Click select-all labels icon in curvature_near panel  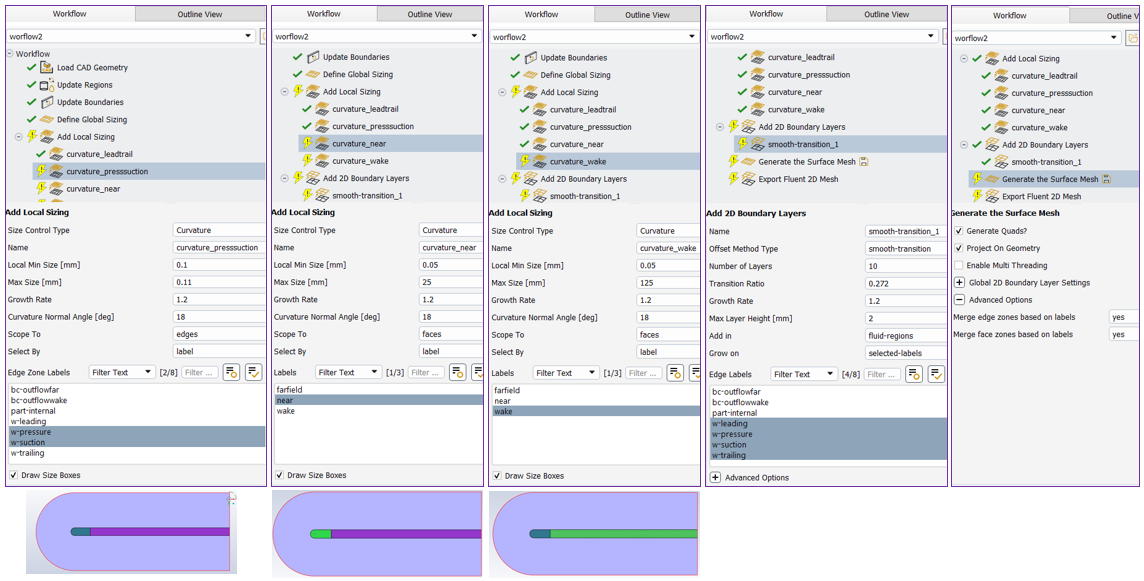tap(457, 372)
